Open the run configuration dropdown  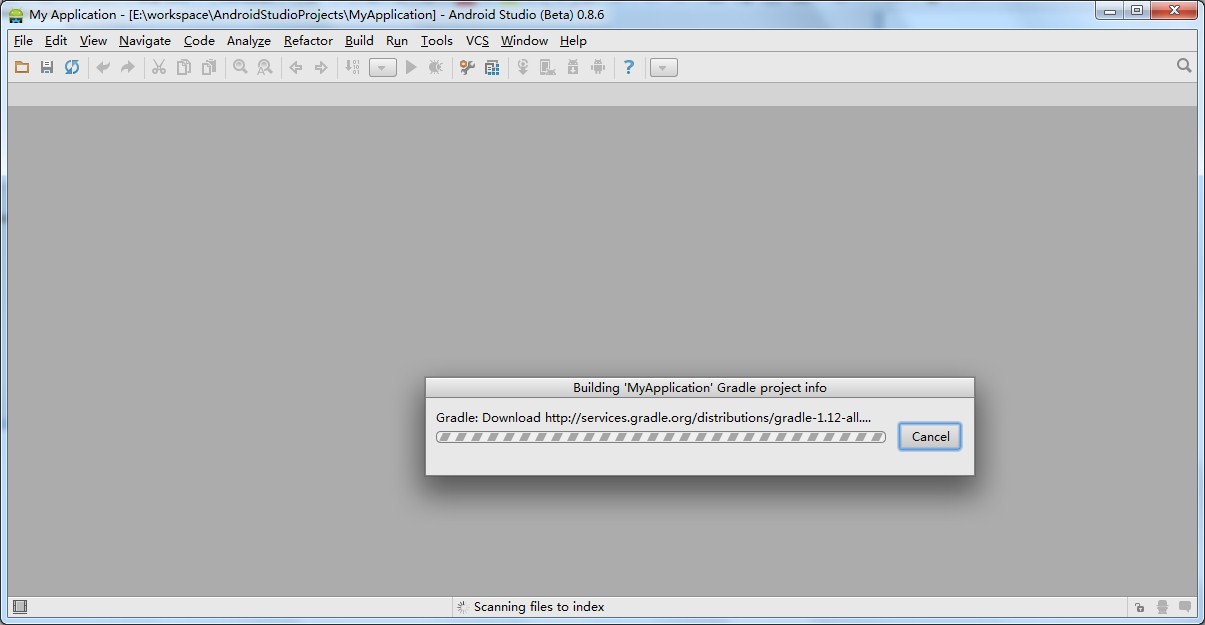tap(383, 68)
